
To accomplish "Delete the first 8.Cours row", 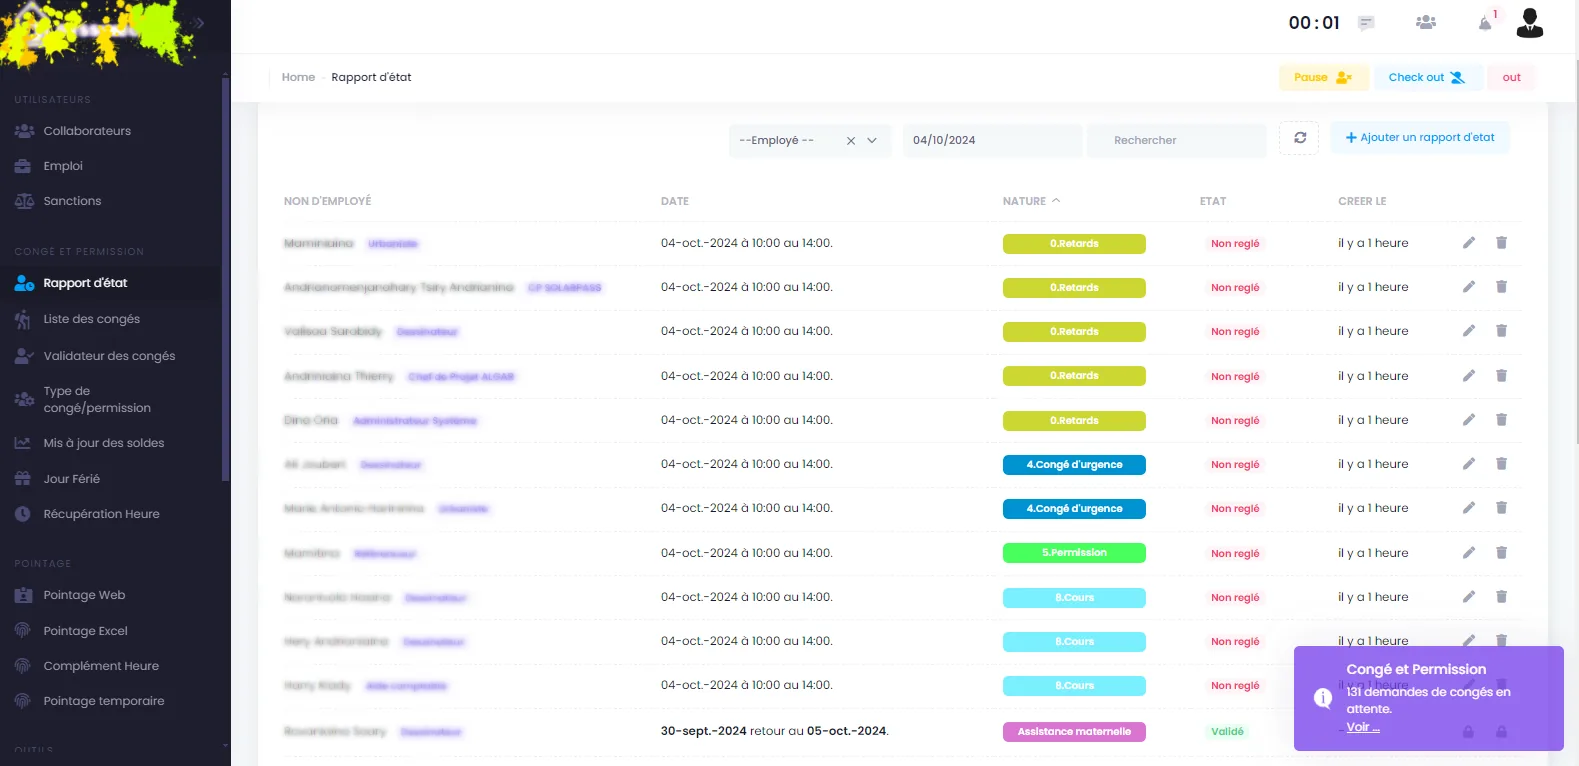I will click(1501, 597).
